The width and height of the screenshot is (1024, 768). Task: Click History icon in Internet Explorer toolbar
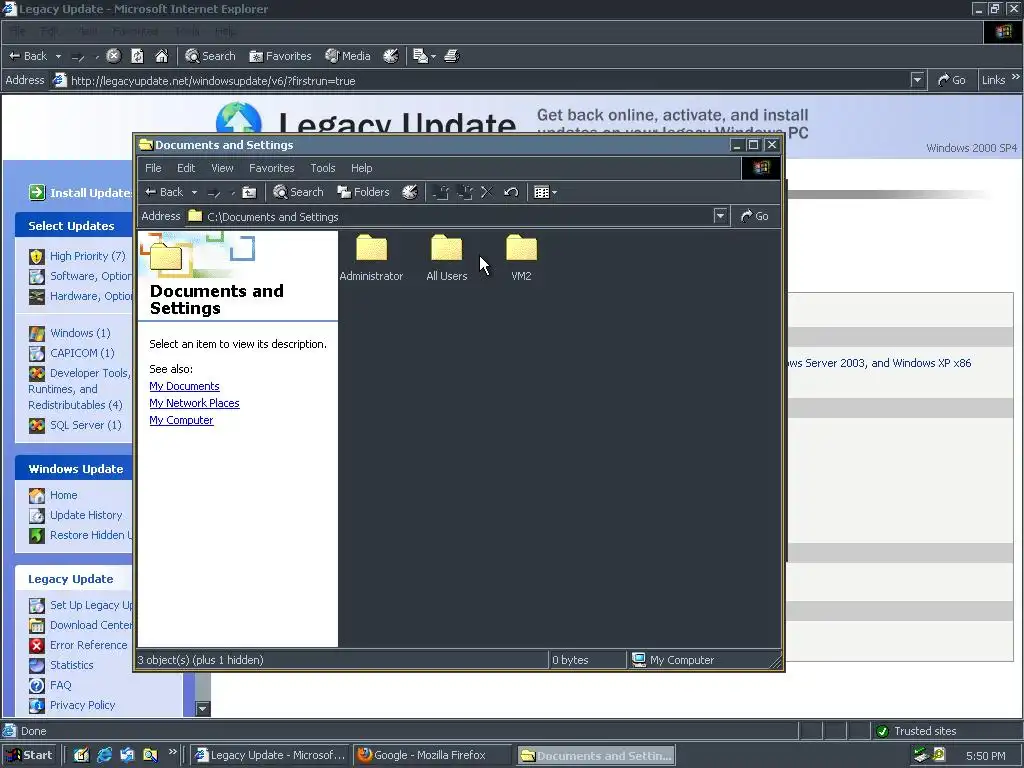pos(391,56)
